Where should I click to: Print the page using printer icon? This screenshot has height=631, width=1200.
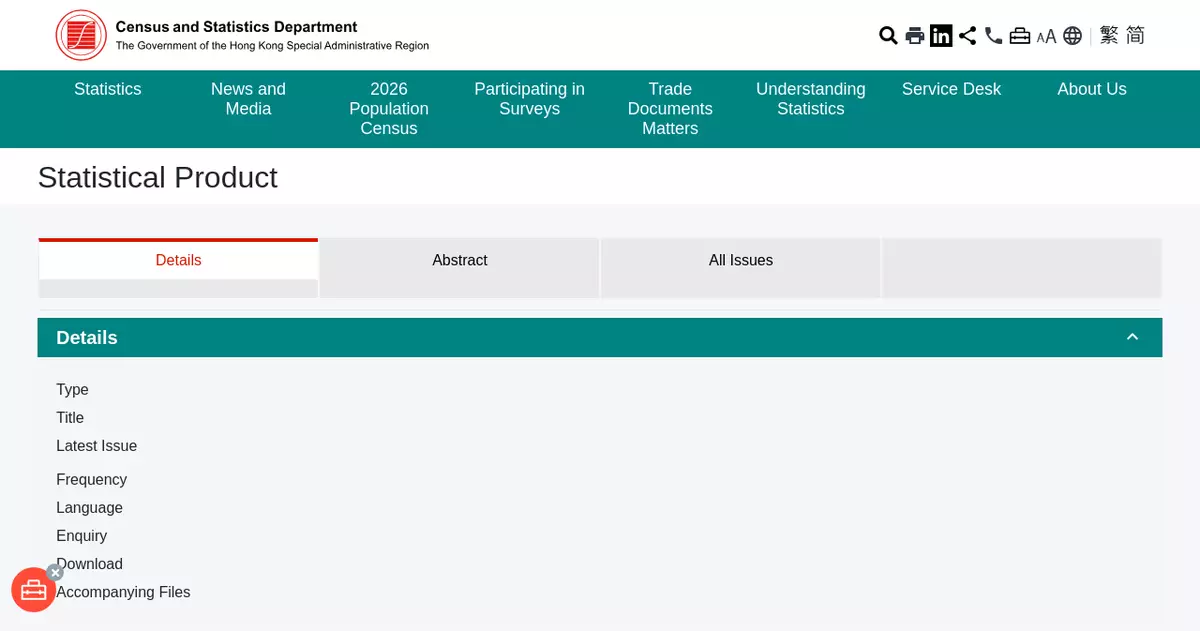(x=915, y=36)
